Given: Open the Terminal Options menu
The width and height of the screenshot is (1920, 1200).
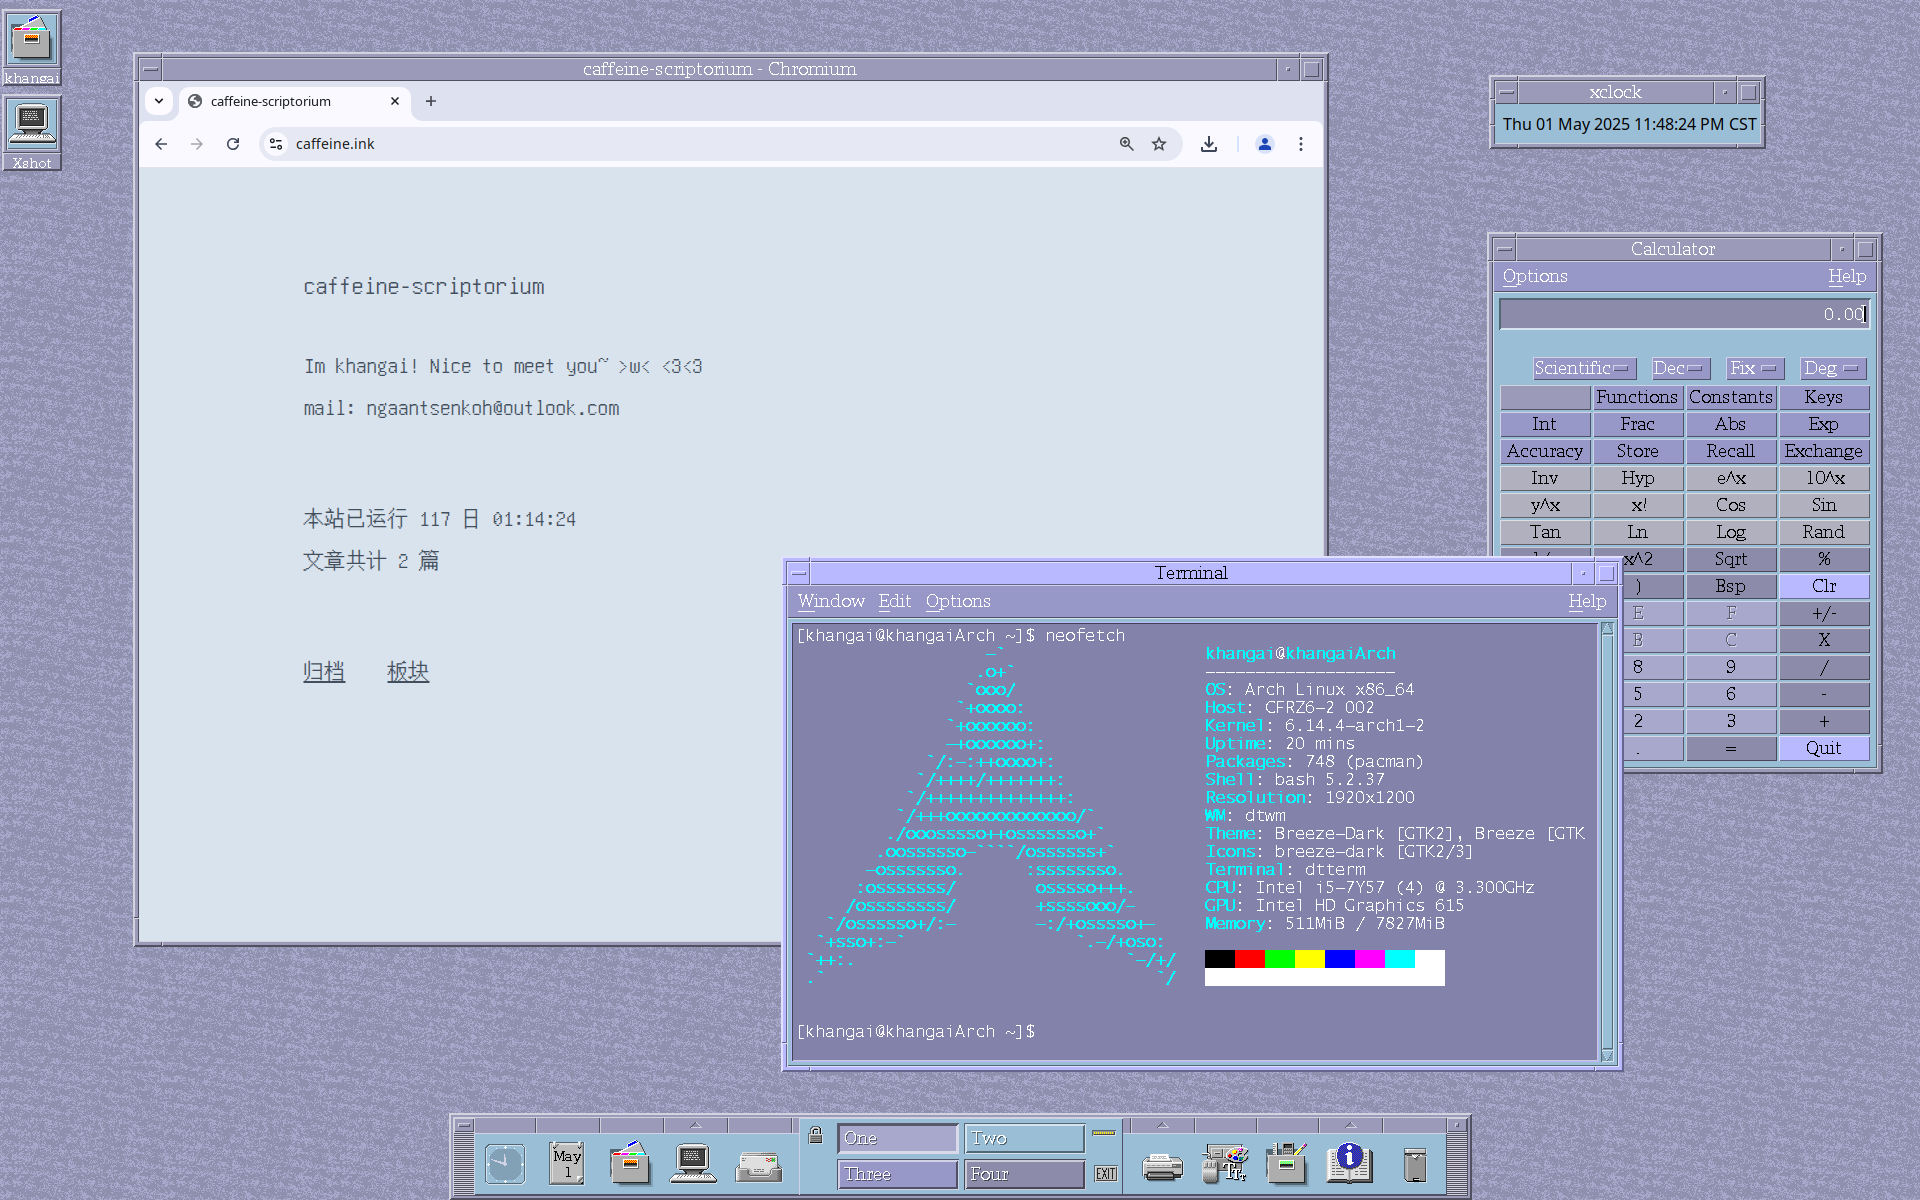Looking at the screenshot, I should (958, 601).
